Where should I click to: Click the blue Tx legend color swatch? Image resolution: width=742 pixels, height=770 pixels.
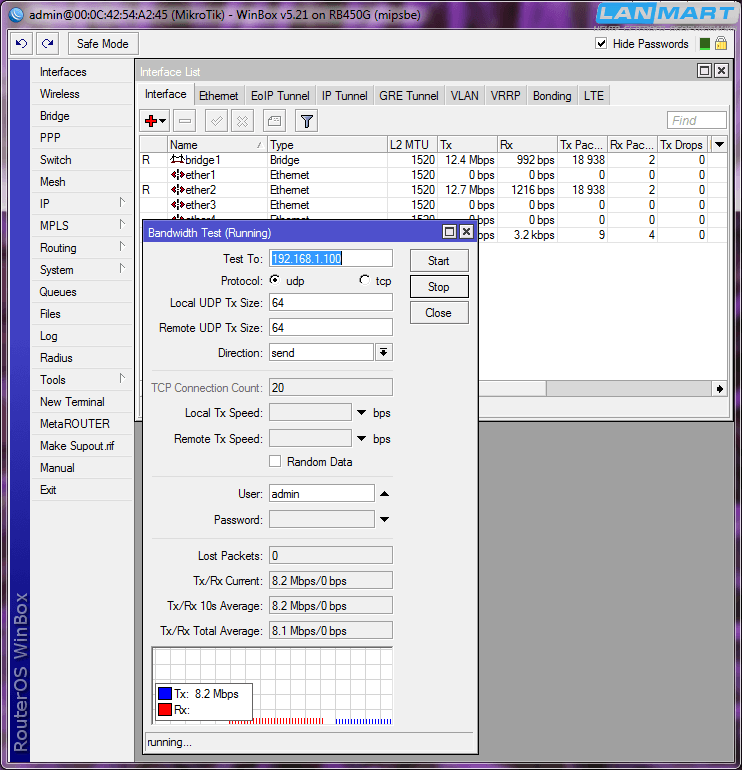pyautogui.click(x=165, y=693)
